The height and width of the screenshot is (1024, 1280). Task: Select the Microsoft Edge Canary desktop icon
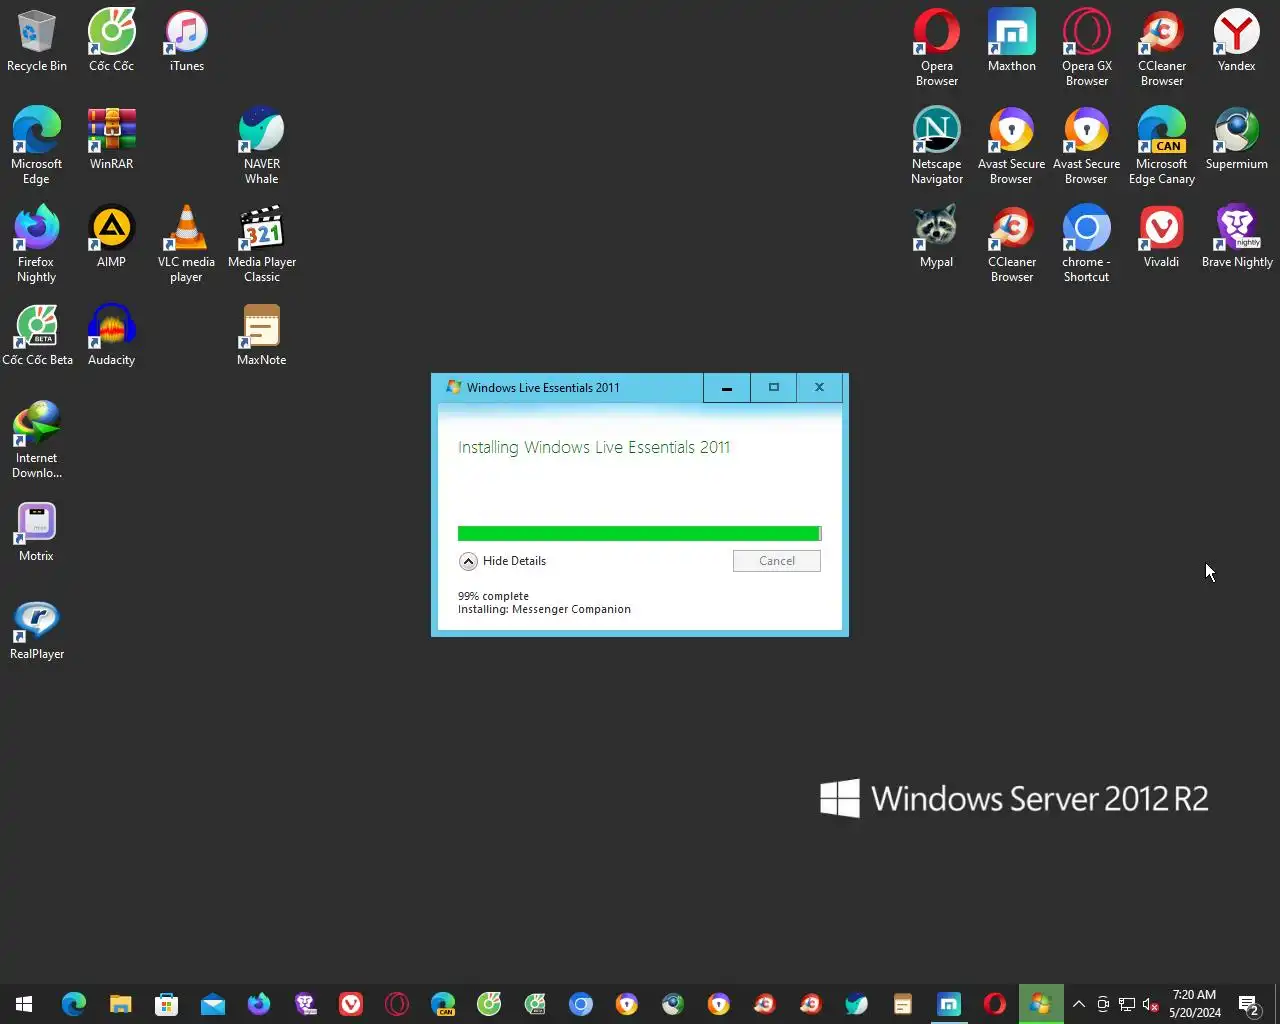tap(1162, 146)
